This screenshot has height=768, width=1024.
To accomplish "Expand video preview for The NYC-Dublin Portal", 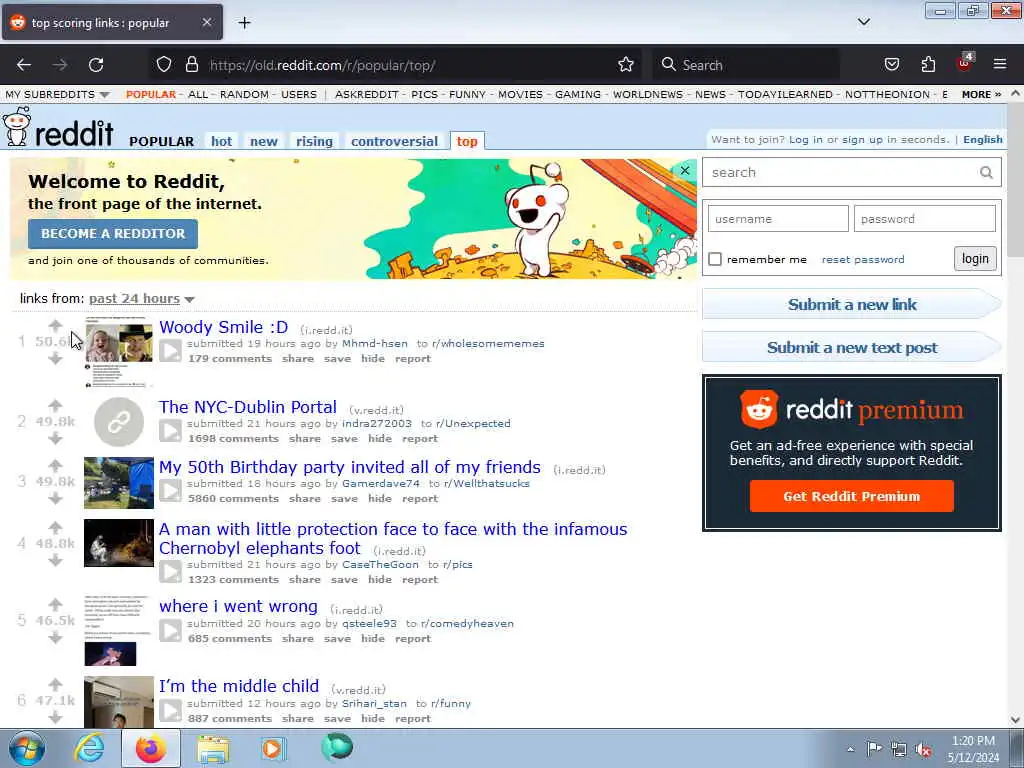I will (x=170, y=431).
